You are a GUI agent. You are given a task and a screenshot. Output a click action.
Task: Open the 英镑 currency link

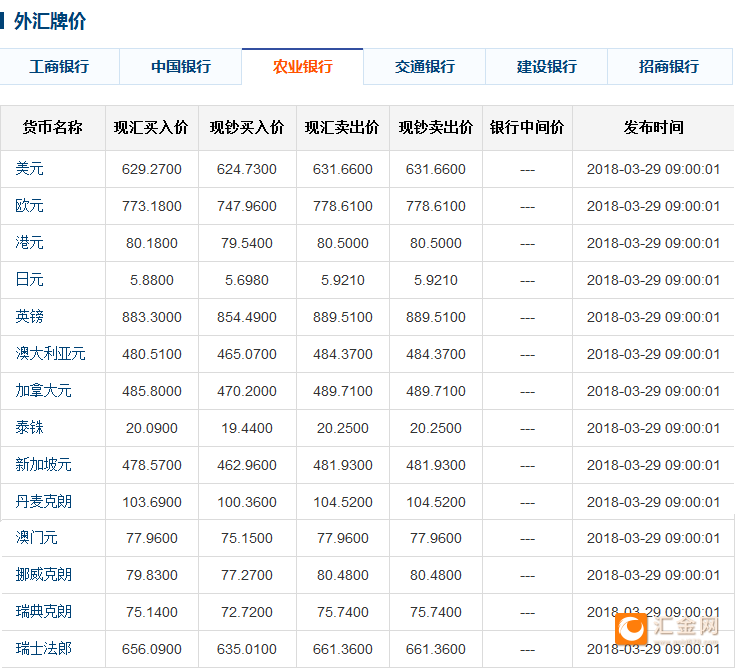coord(30,317)
